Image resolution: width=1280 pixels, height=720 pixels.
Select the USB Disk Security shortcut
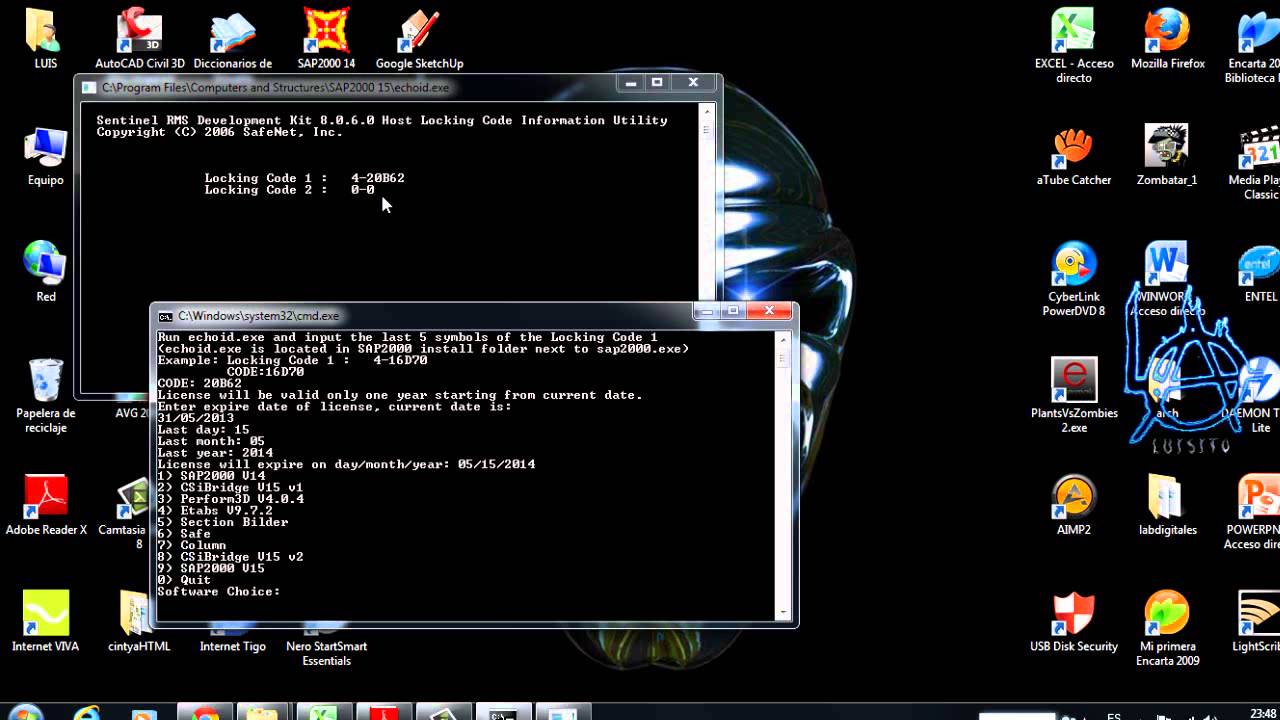point(1074,622)
